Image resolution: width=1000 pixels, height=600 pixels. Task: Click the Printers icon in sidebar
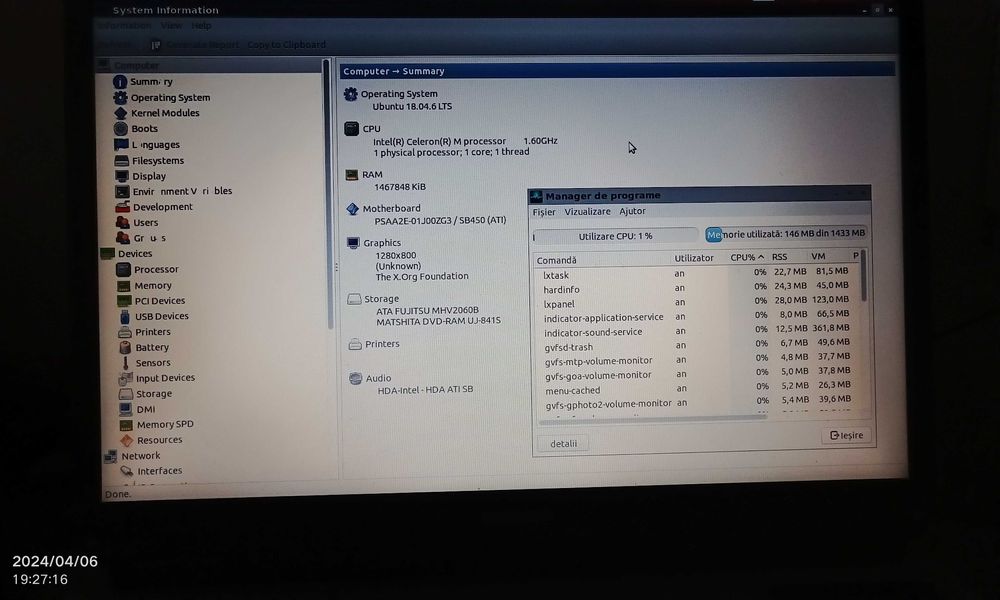(x=125, y=332)
